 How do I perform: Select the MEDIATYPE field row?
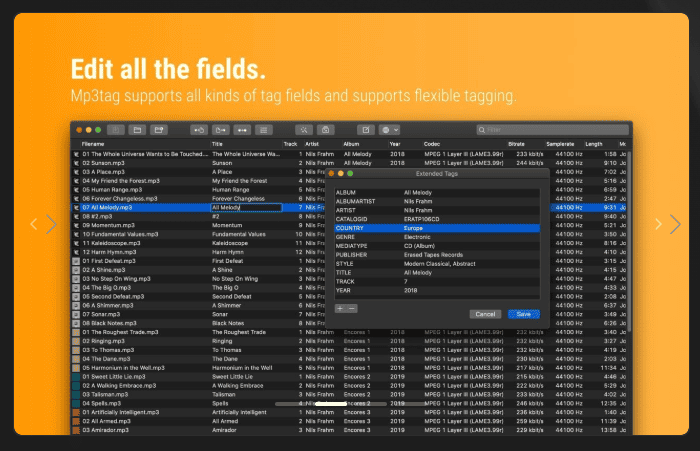pyautogui.click(x=437, y=246)
